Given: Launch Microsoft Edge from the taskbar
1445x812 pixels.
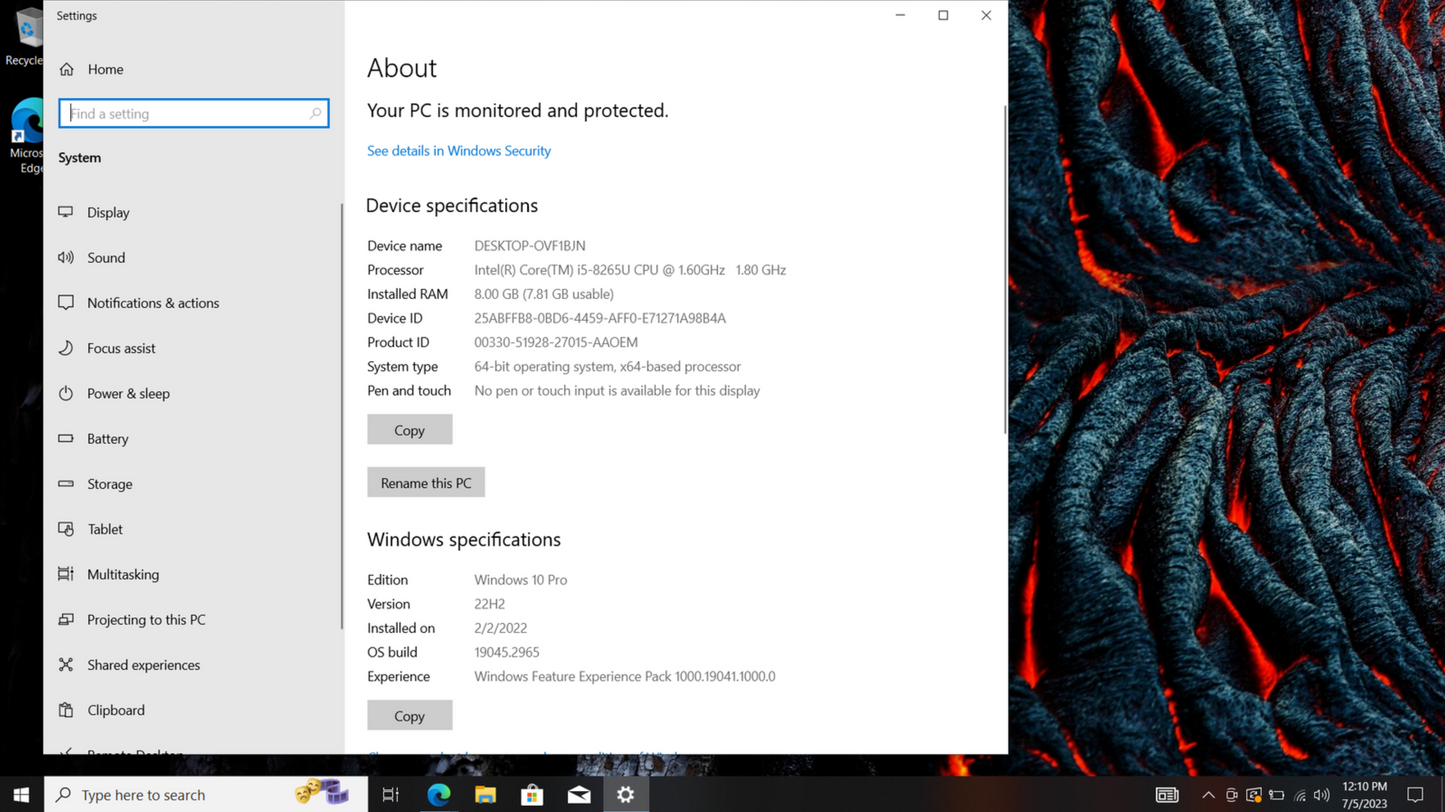Looking at the screenshot, I should [x=438, y=794].
